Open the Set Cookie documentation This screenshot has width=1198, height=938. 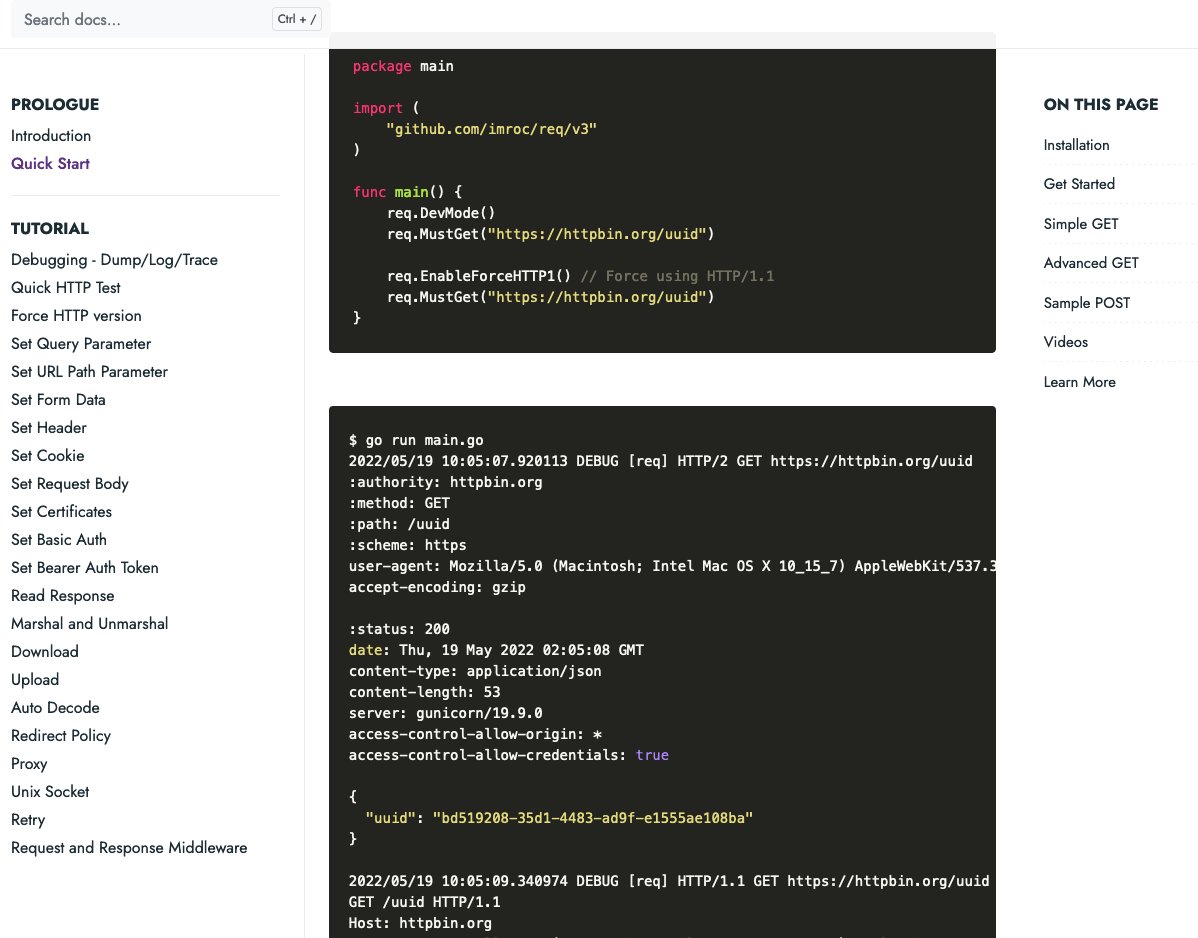click(x=47, y=455)
